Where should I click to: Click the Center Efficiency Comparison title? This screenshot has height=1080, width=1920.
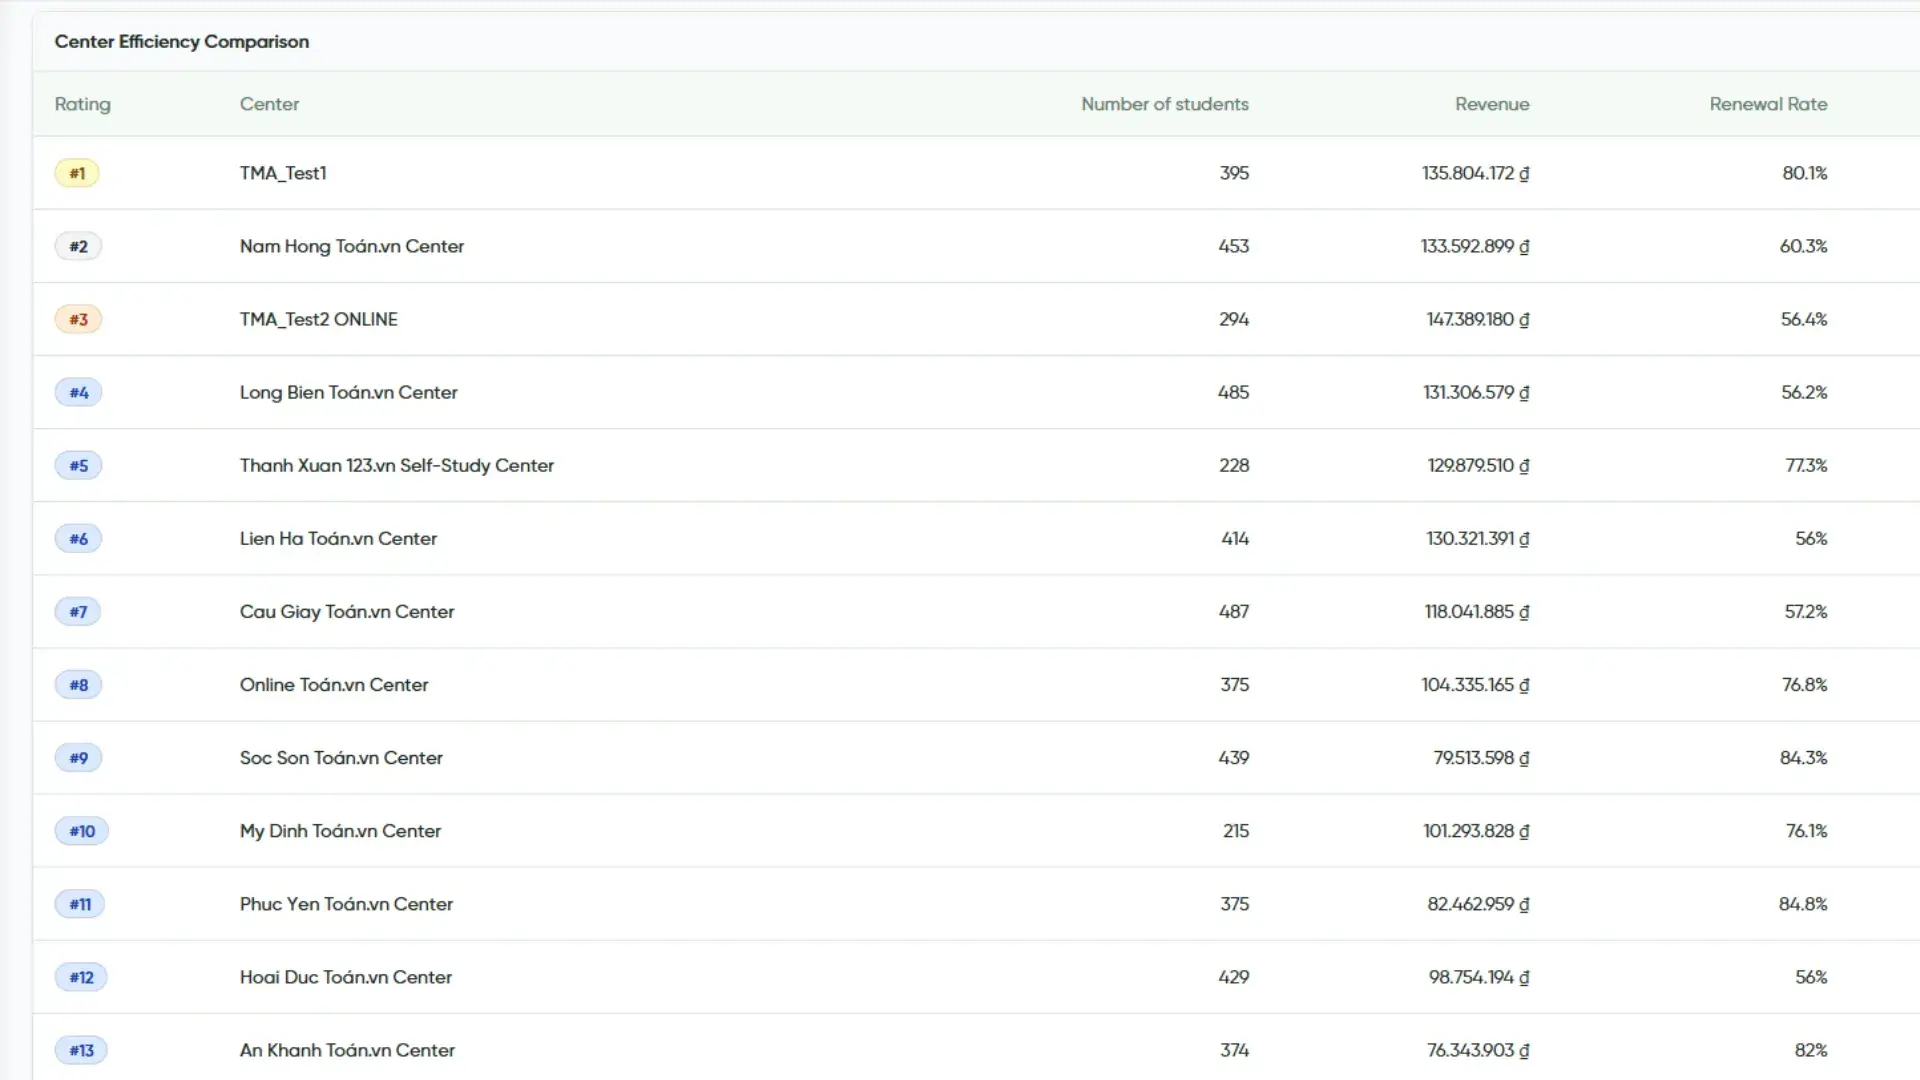(x=181, y=42)
